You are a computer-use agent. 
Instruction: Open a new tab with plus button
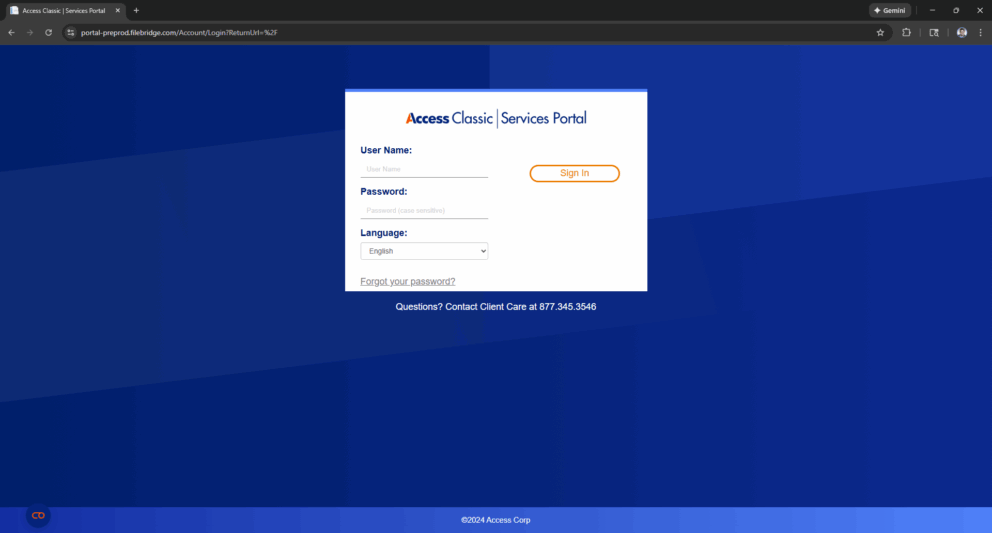[x=136, y=10]
